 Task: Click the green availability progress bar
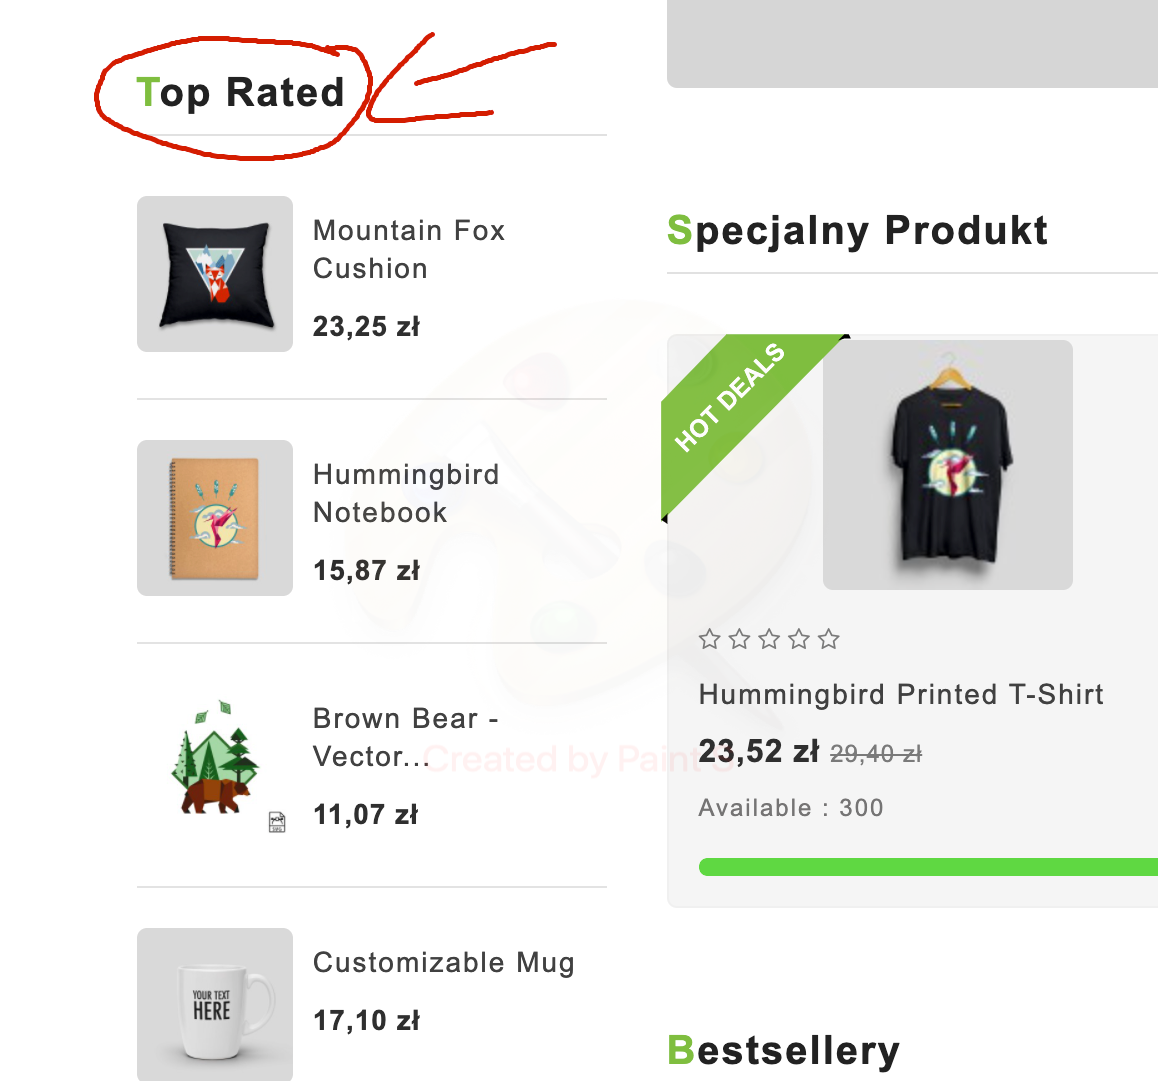coord(928,866)
